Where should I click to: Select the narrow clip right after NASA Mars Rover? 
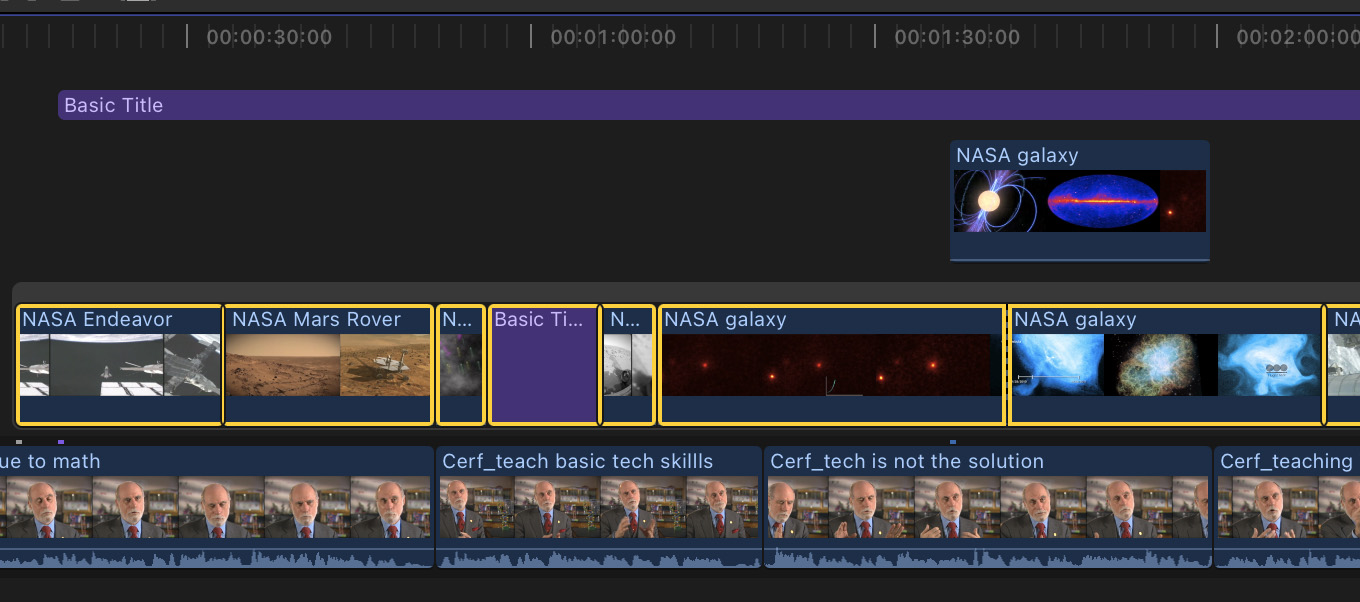tap(461, 365)
